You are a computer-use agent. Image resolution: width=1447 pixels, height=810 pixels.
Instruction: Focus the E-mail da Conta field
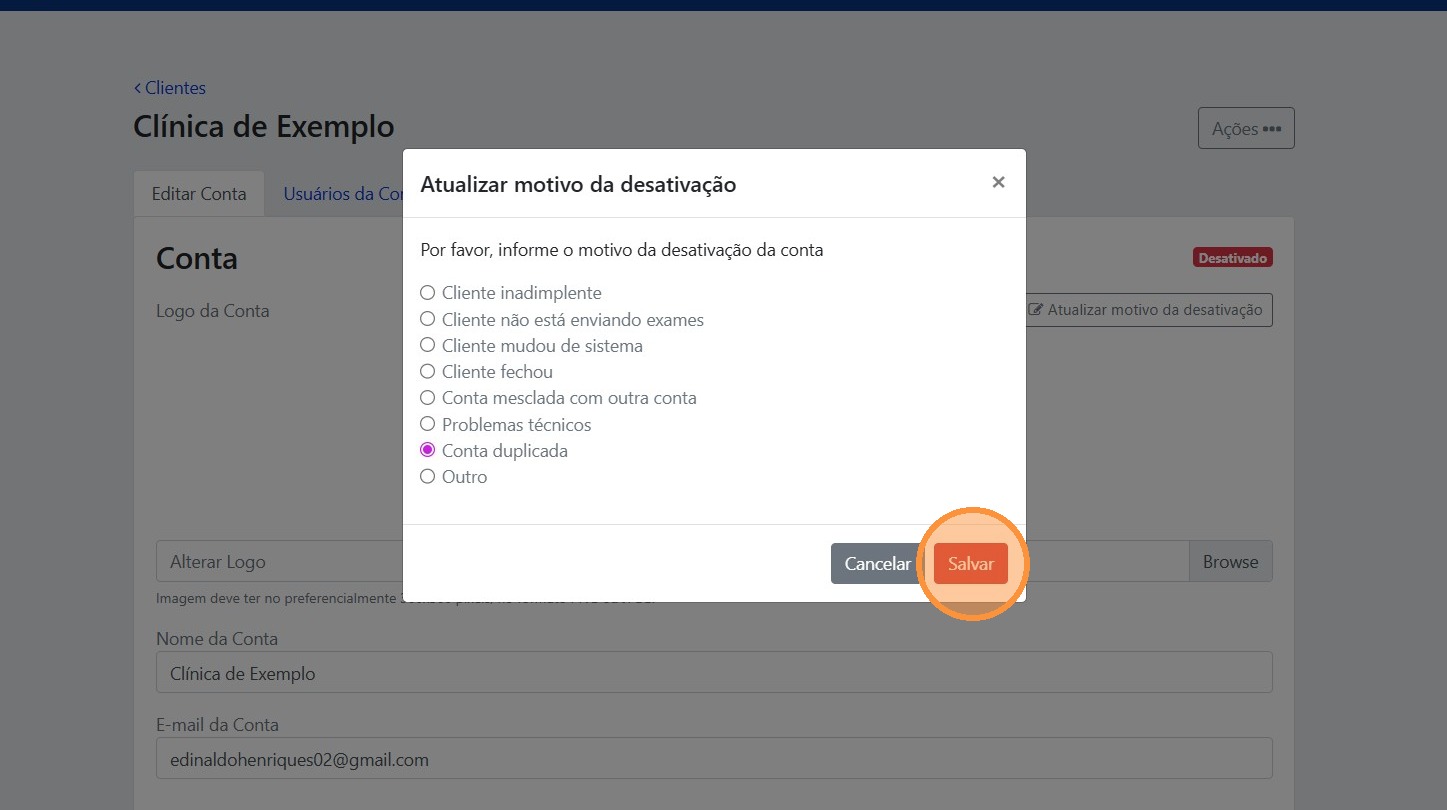click(713, 759)
